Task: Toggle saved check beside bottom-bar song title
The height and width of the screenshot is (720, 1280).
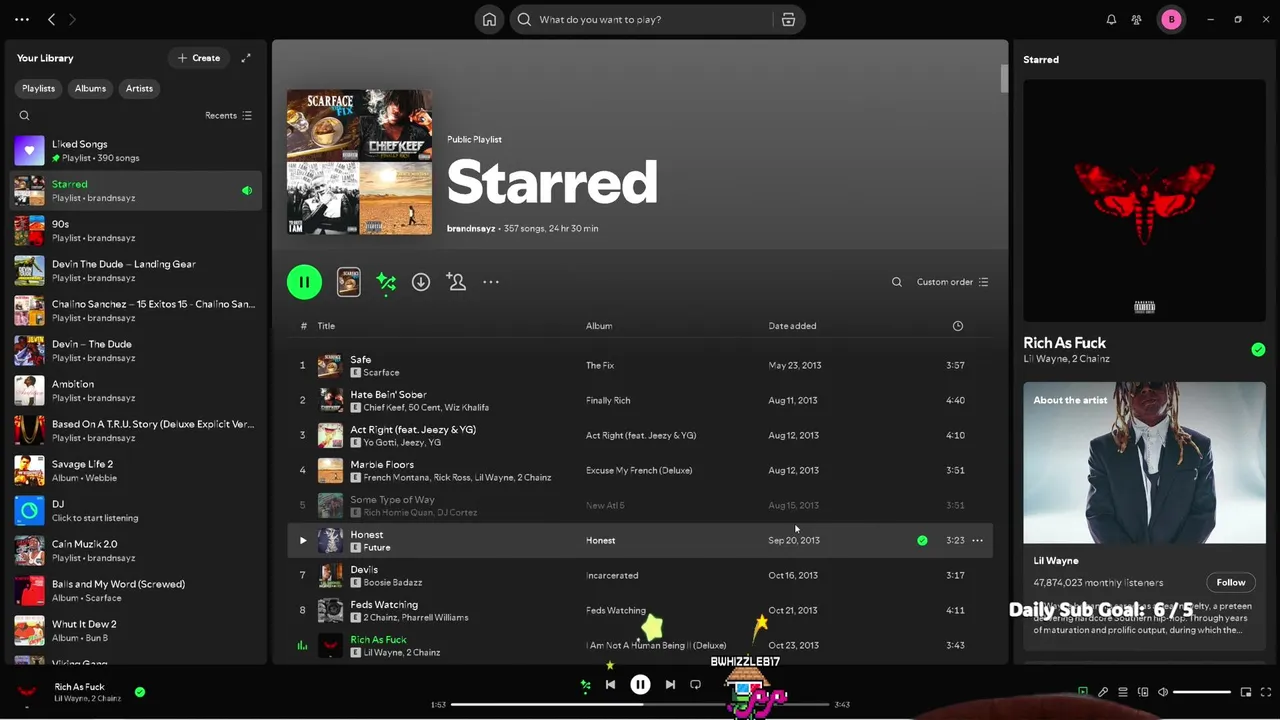Action: coord(140,691)
